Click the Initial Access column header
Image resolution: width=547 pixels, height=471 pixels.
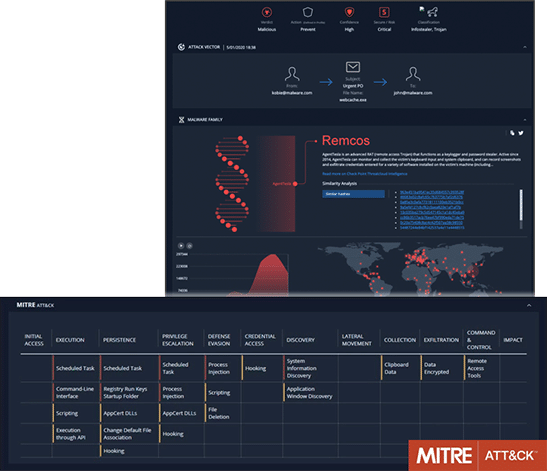(x=34, y=340)
